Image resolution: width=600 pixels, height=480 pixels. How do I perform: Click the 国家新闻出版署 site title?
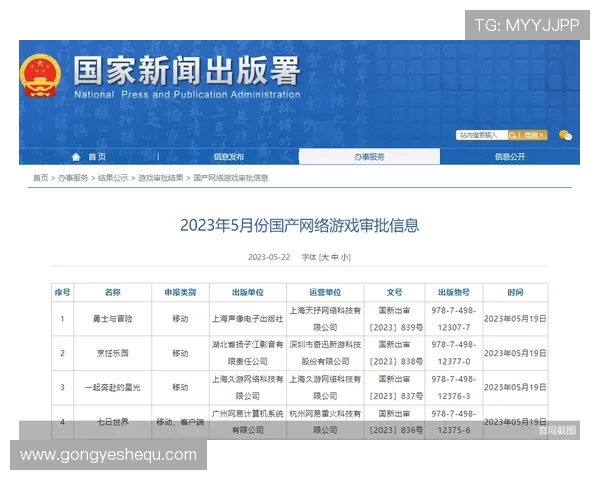click(187, 70)
